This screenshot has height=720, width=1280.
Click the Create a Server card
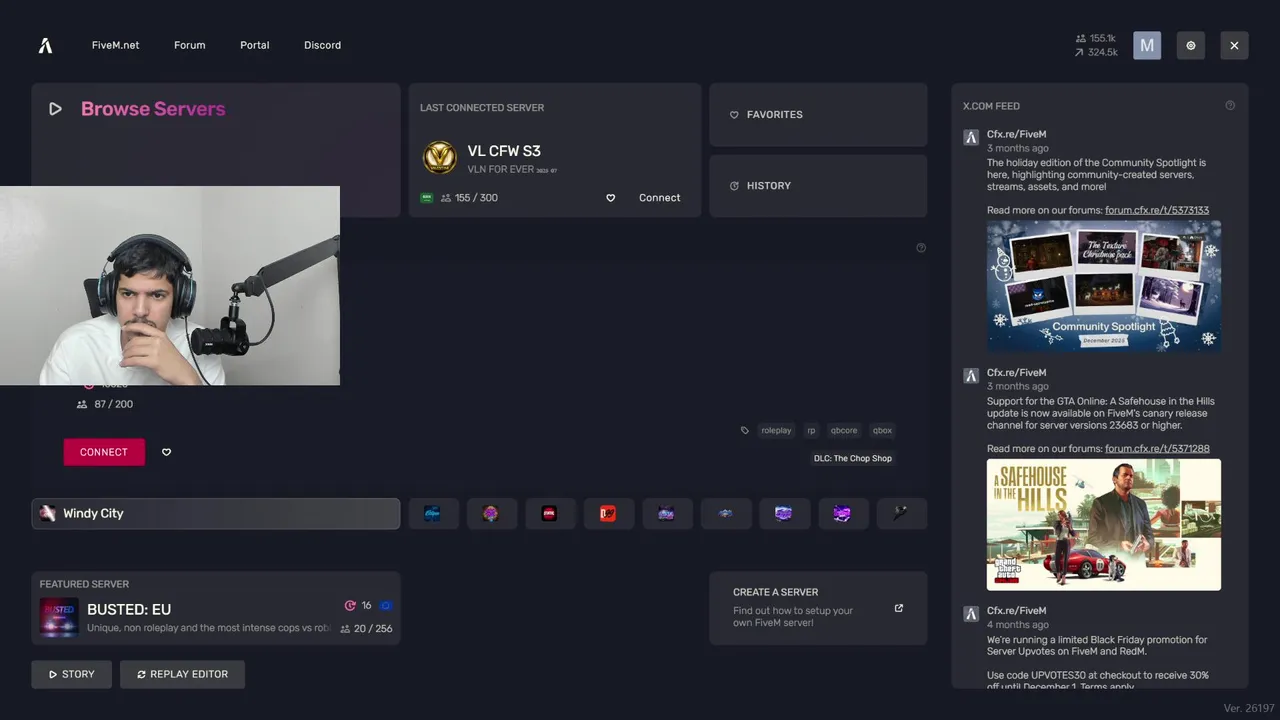coord(818,608)
